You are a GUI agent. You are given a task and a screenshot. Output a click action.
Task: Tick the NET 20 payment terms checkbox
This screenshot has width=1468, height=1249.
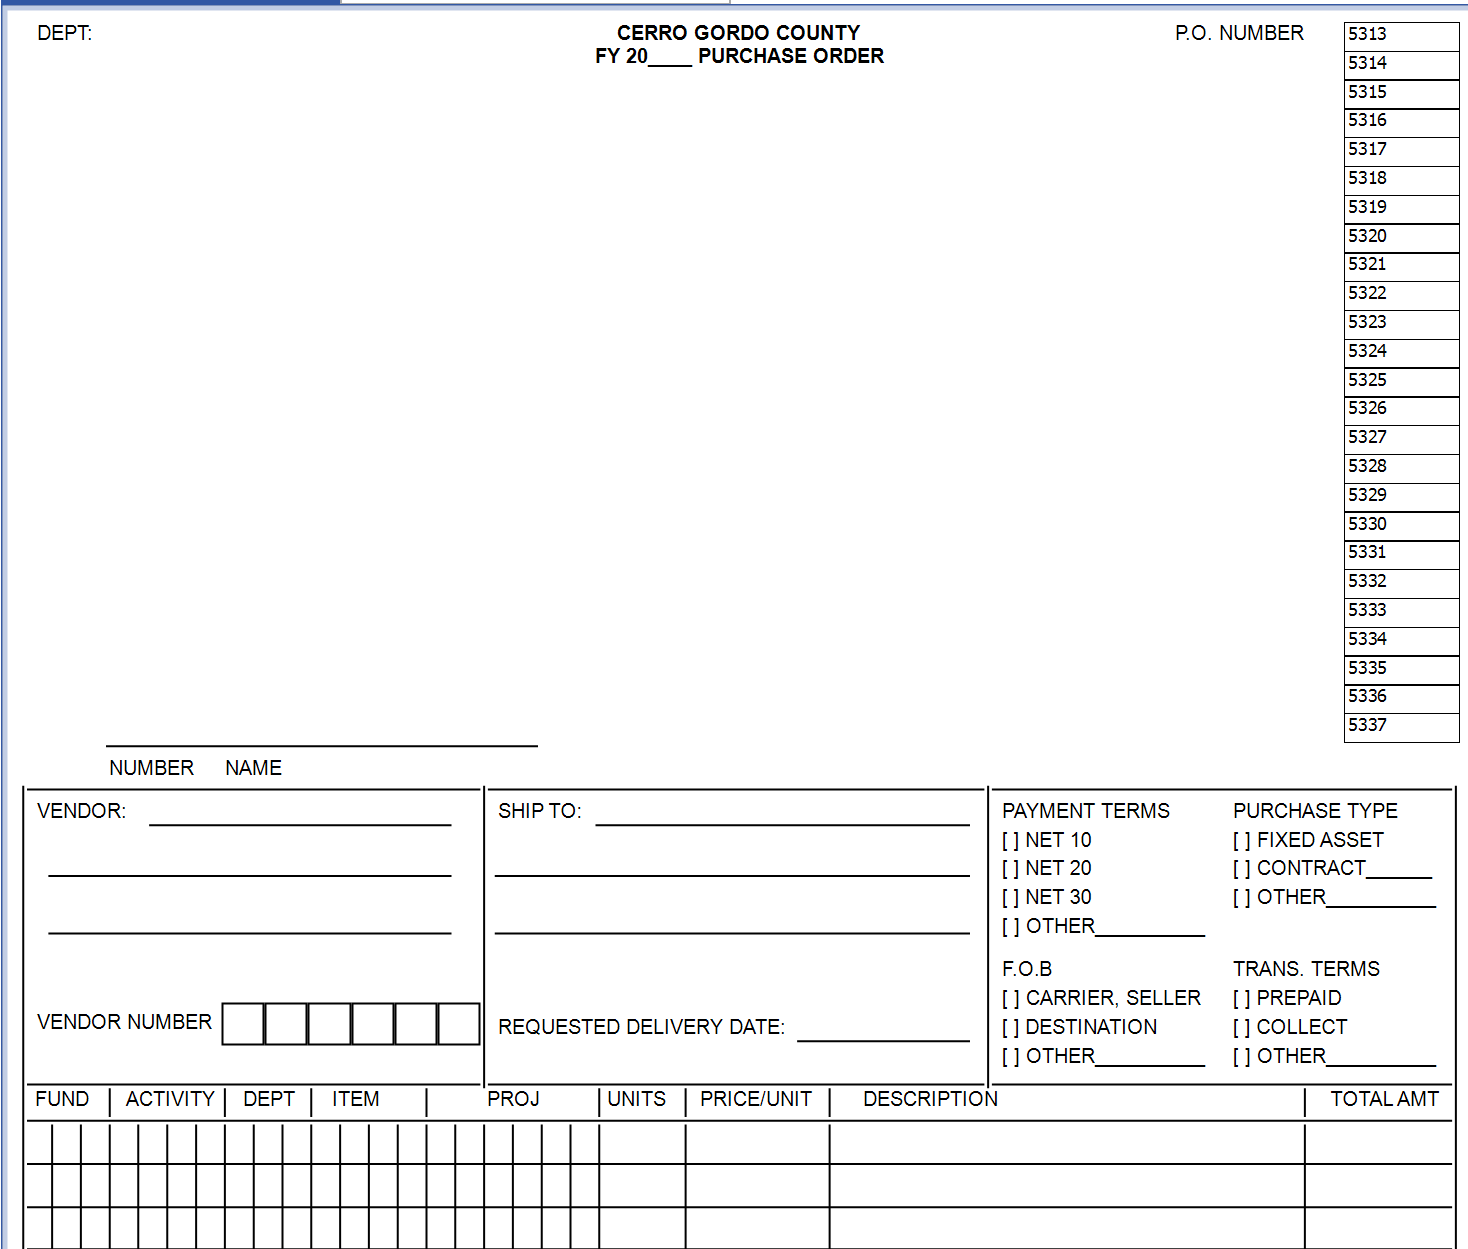click(x=1010, y=869)
